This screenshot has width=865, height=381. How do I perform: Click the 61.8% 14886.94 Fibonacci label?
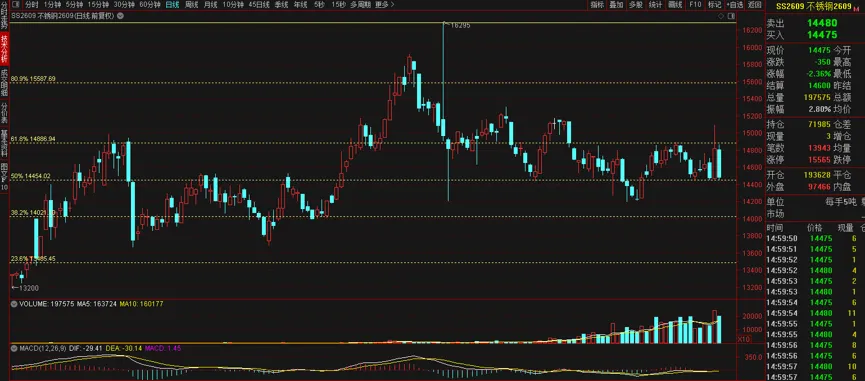click(x=33, y=139)
